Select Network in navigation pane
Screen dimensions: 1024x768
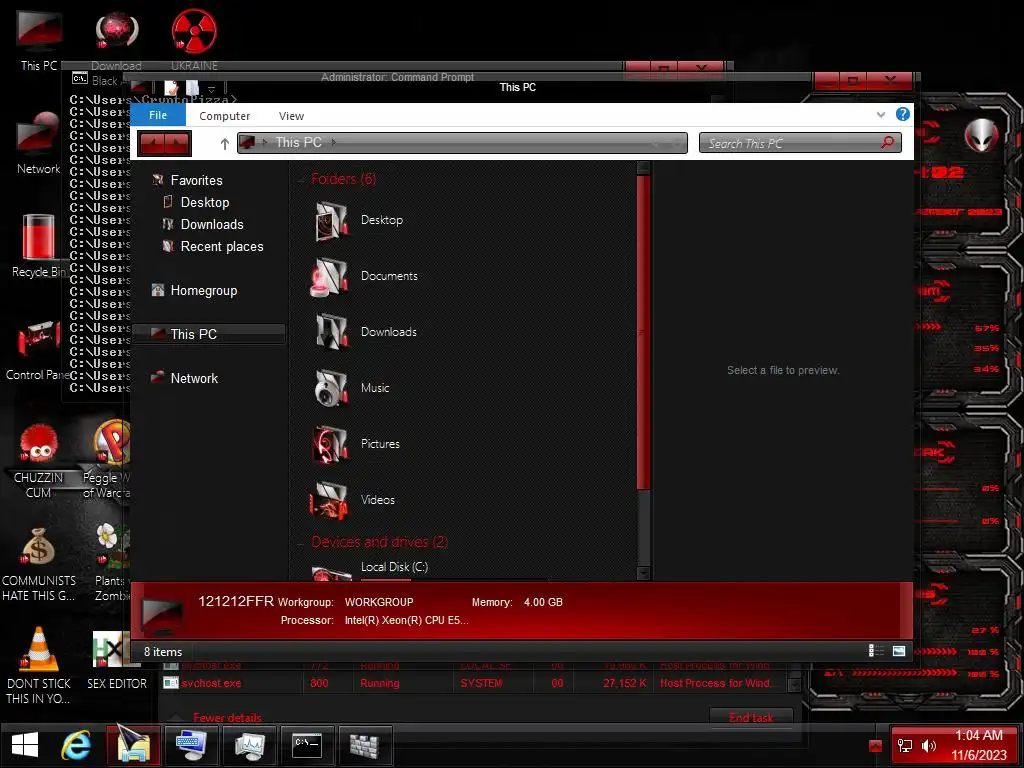click(x=194, y=378)
